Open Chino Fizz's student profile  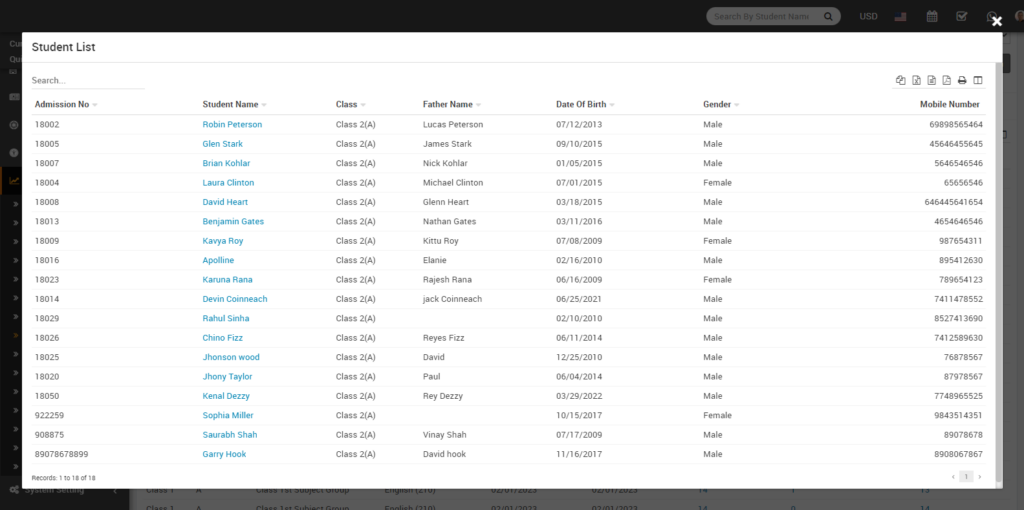coord(223,338)
